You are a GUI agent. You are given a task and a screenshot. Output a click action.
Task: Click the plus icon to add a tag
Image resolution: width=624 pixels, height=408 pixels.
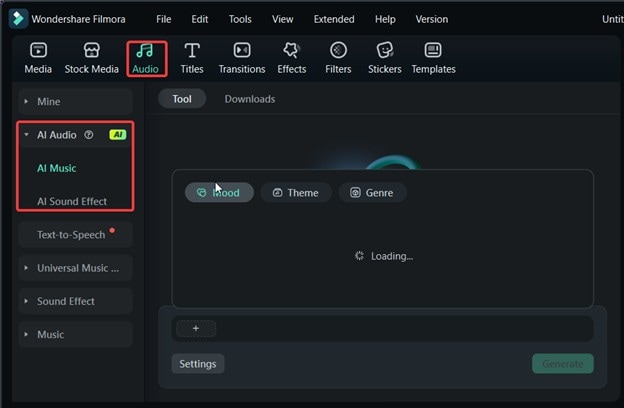[196, 328]
